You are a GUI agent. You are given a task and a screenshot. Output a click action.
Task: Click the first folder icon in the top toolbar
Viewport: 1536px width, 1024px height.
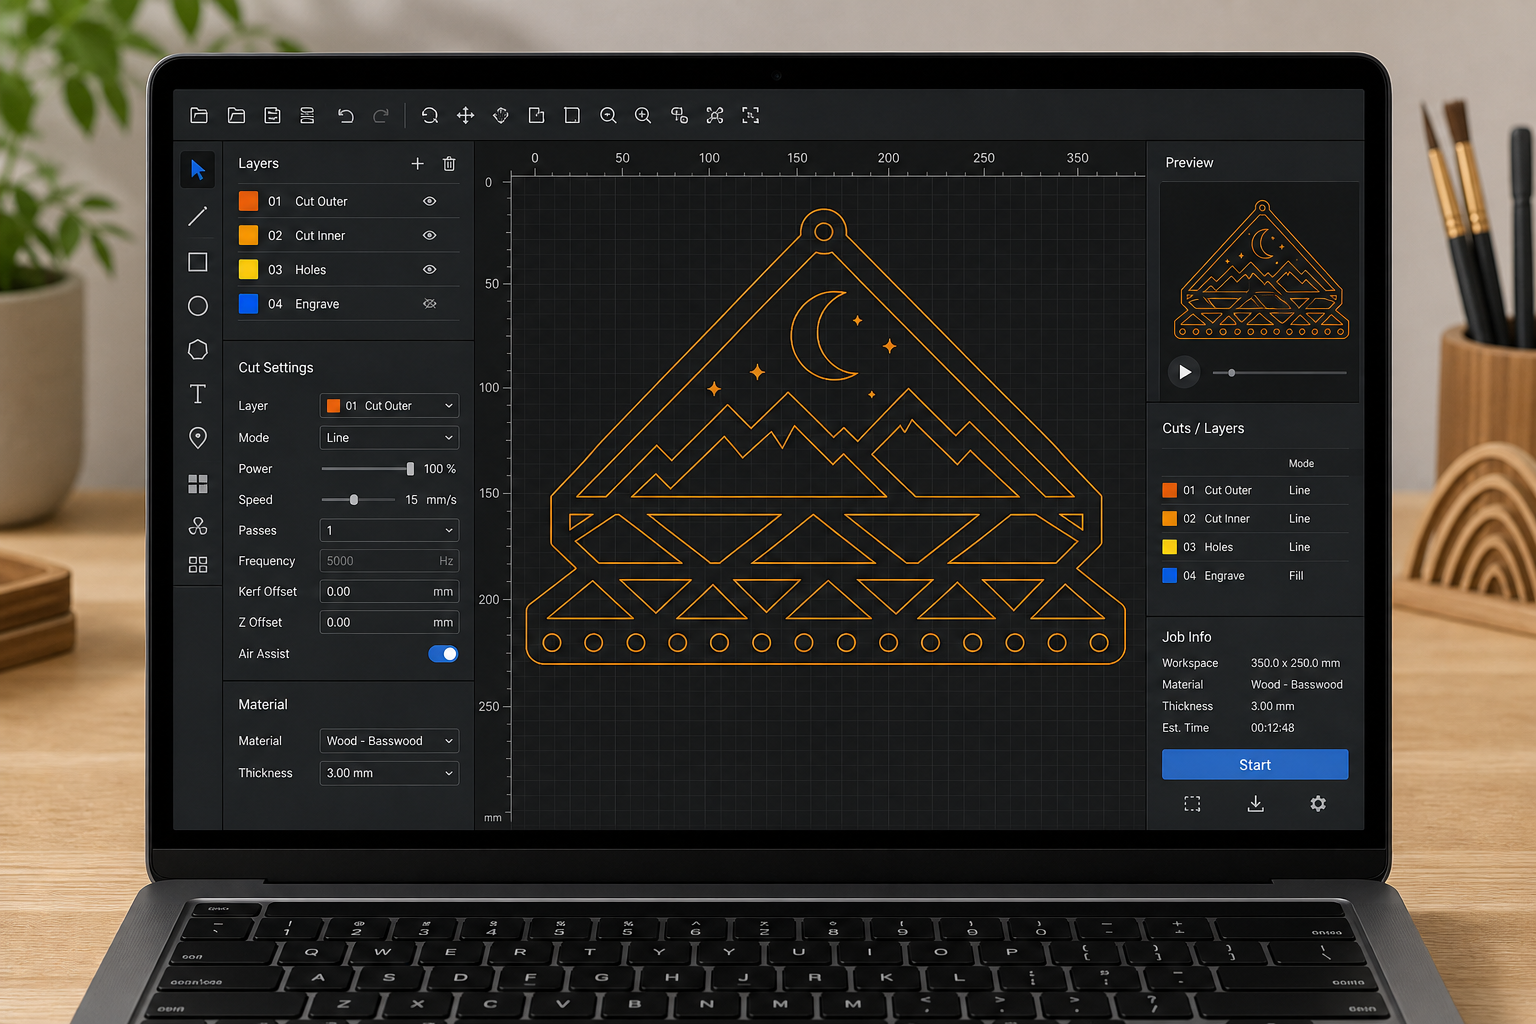tap(199, 115)
